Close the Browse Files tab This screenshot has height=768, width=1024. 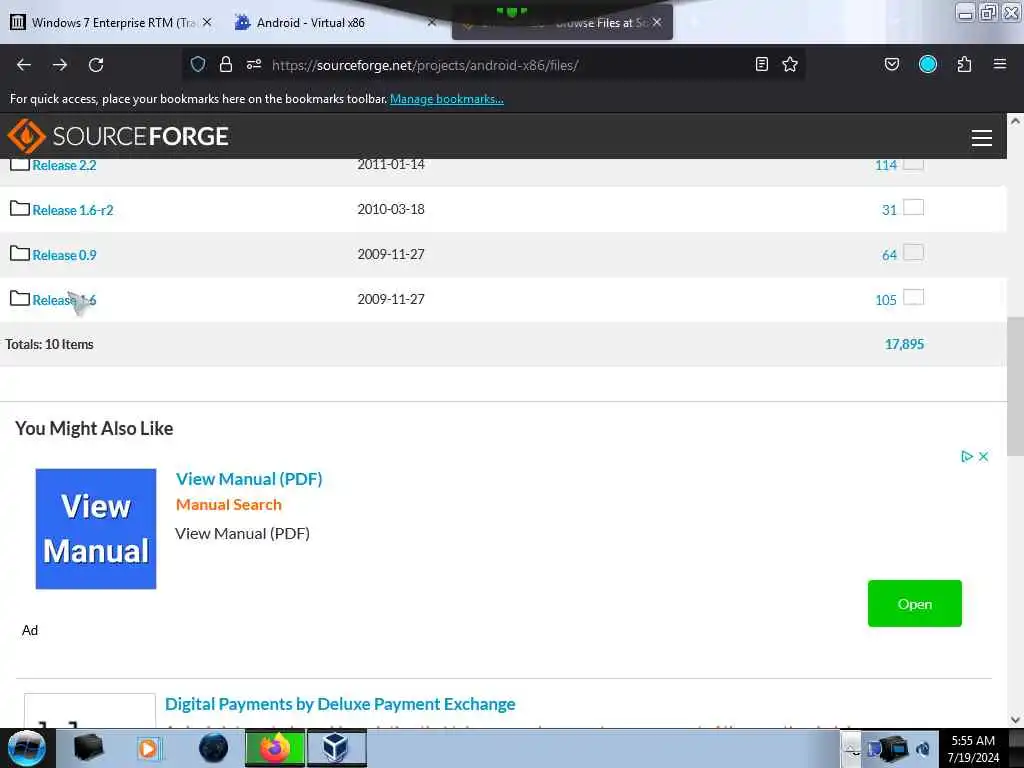pos(657,22)
